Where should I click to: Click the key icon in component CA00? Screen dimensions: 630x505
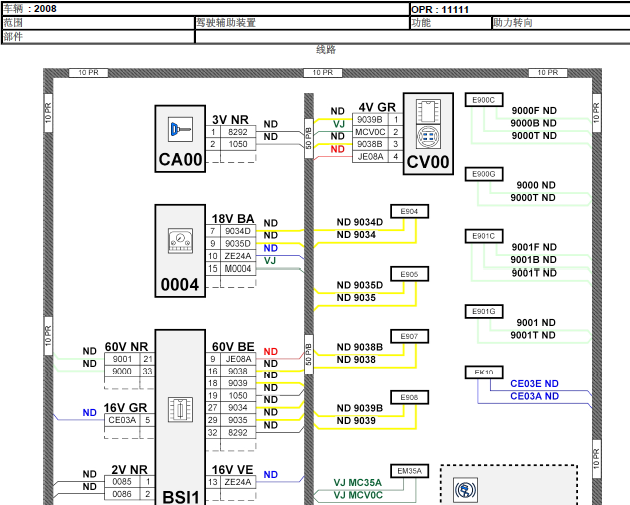pyautogui.click(x=181, y=128)
